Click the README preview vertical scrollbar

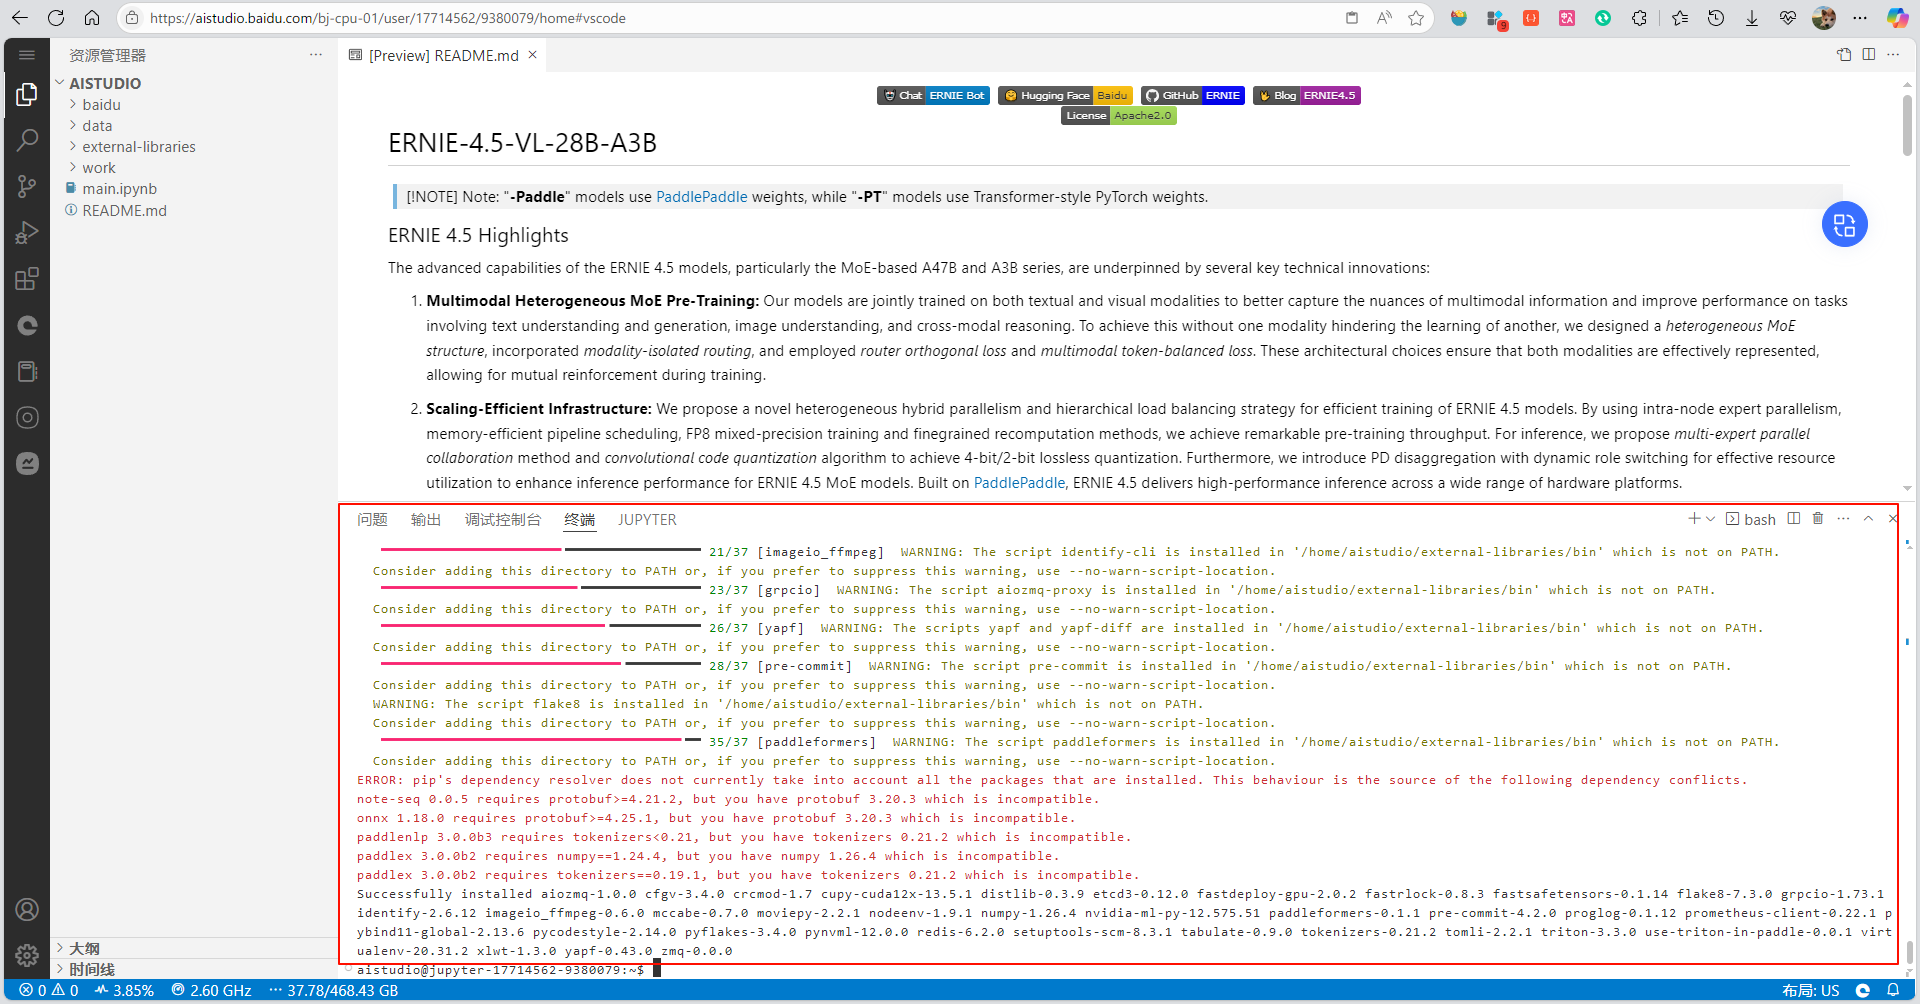coord(1907,125)
